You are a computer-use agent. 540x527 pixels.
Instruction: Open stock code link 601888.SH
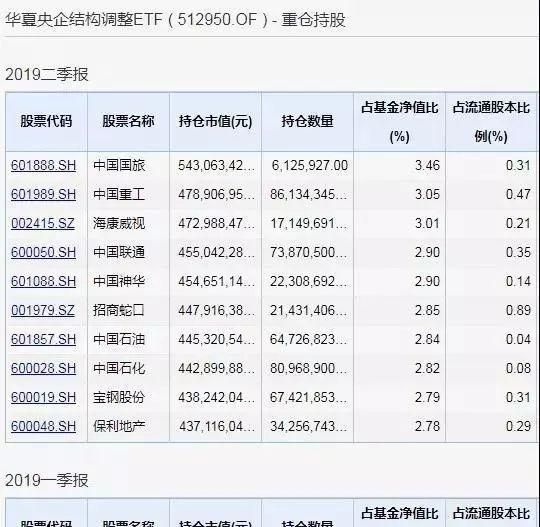[x=43, y=166]
